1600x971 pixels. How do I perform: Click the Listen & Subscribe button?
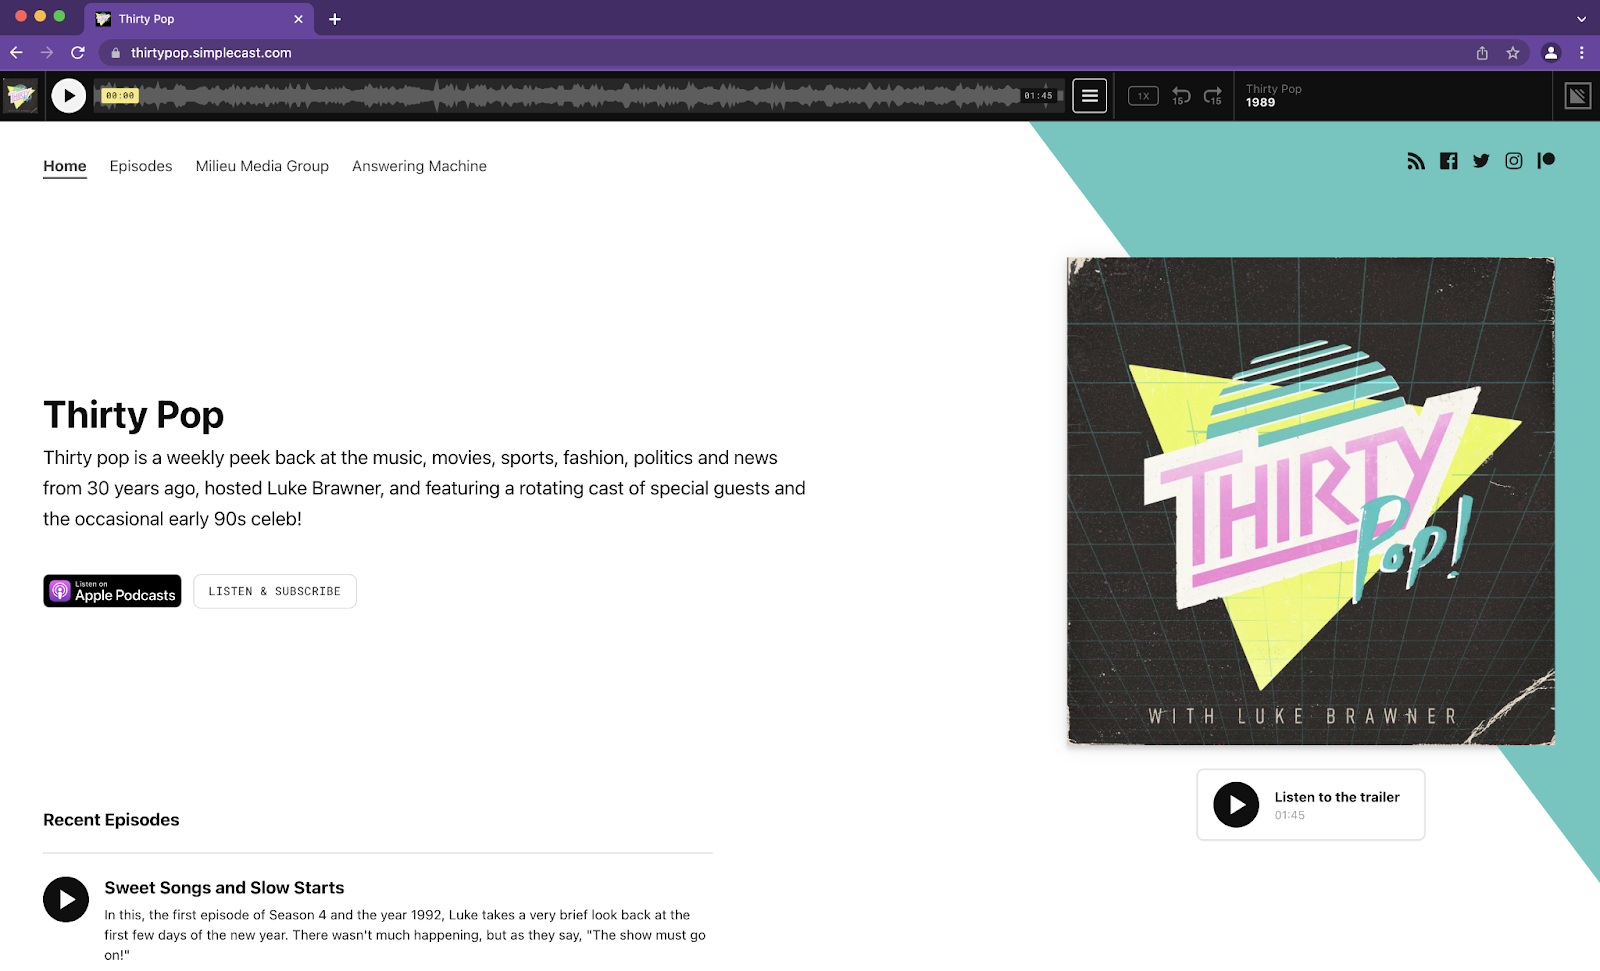[274, 591]
